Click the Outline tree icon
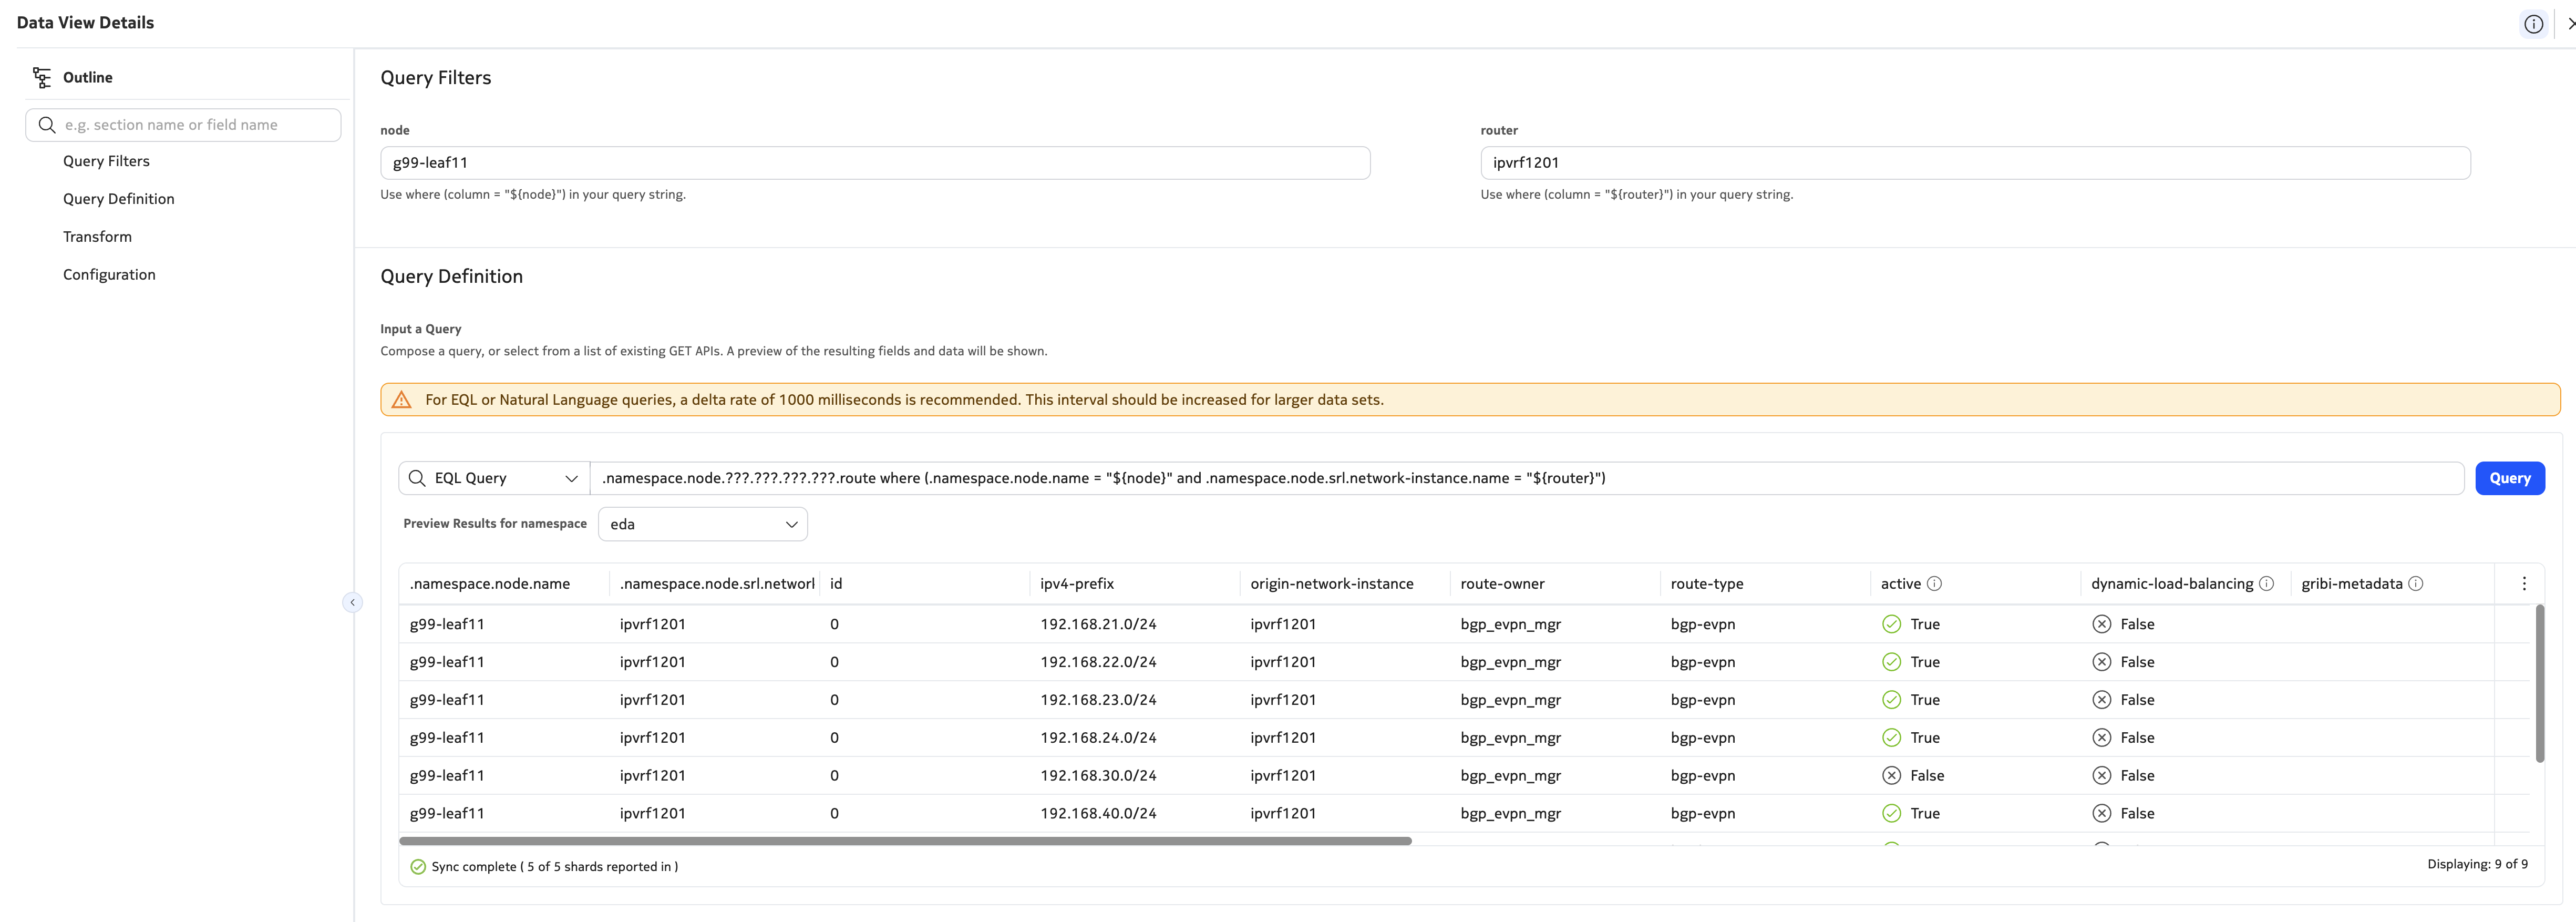This screenshot has width=2576, height=922. click(x=42, y=77)
